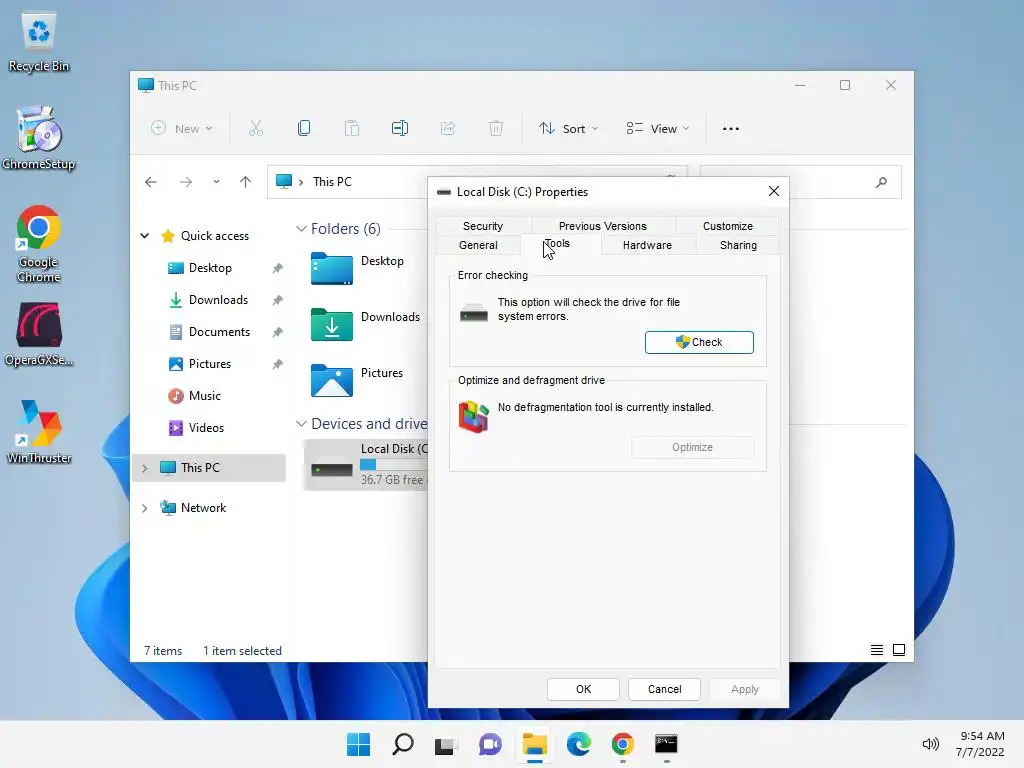Collapse the Folders (6) group

coord(301,229)
